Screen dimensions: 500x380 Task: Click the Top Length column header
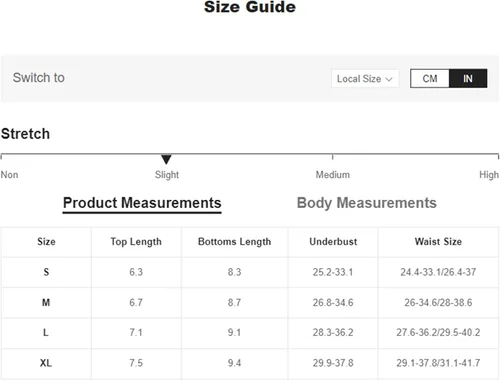[136, 242]
